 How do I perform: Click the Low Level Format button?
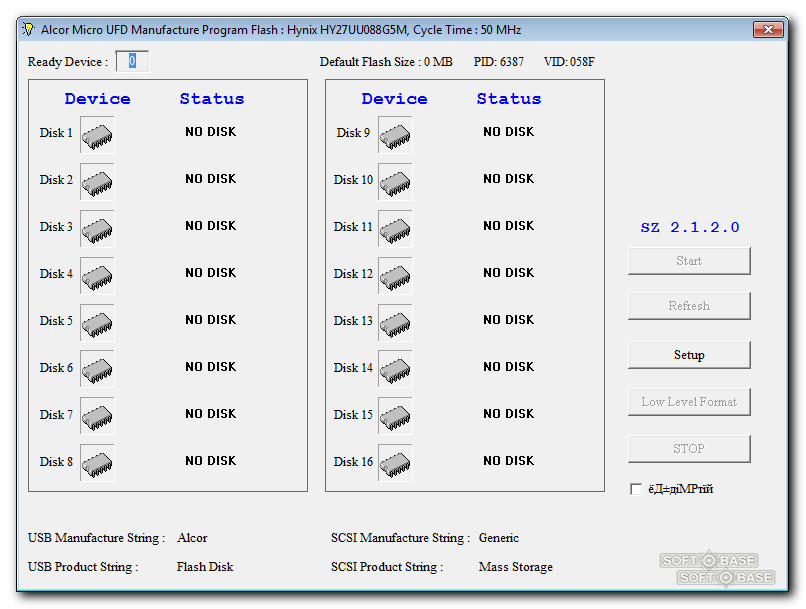pyautogui.click(x=689, y=402)
